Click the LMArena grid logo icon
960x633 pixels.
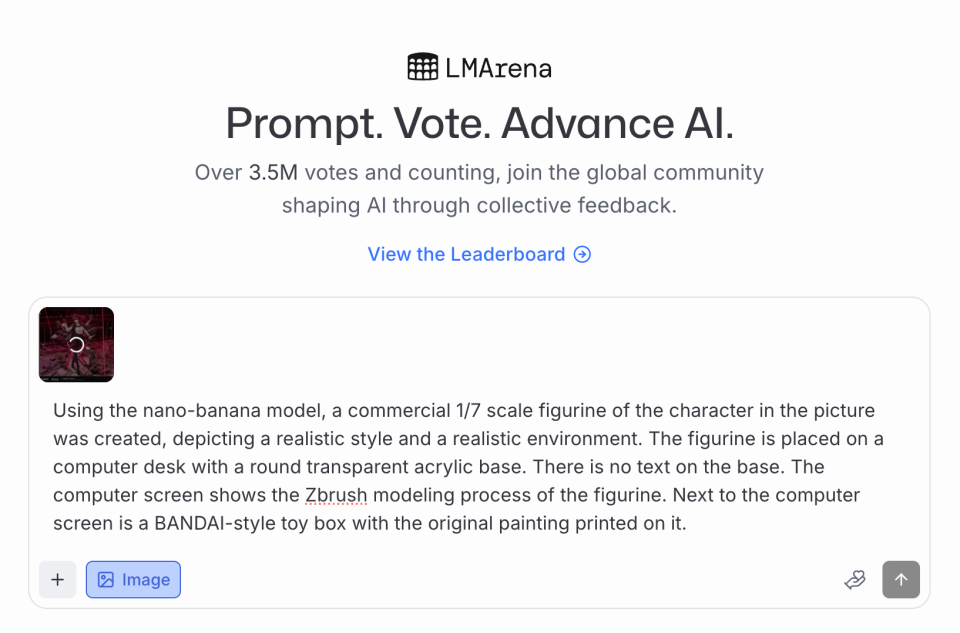(x=423, y=67)
